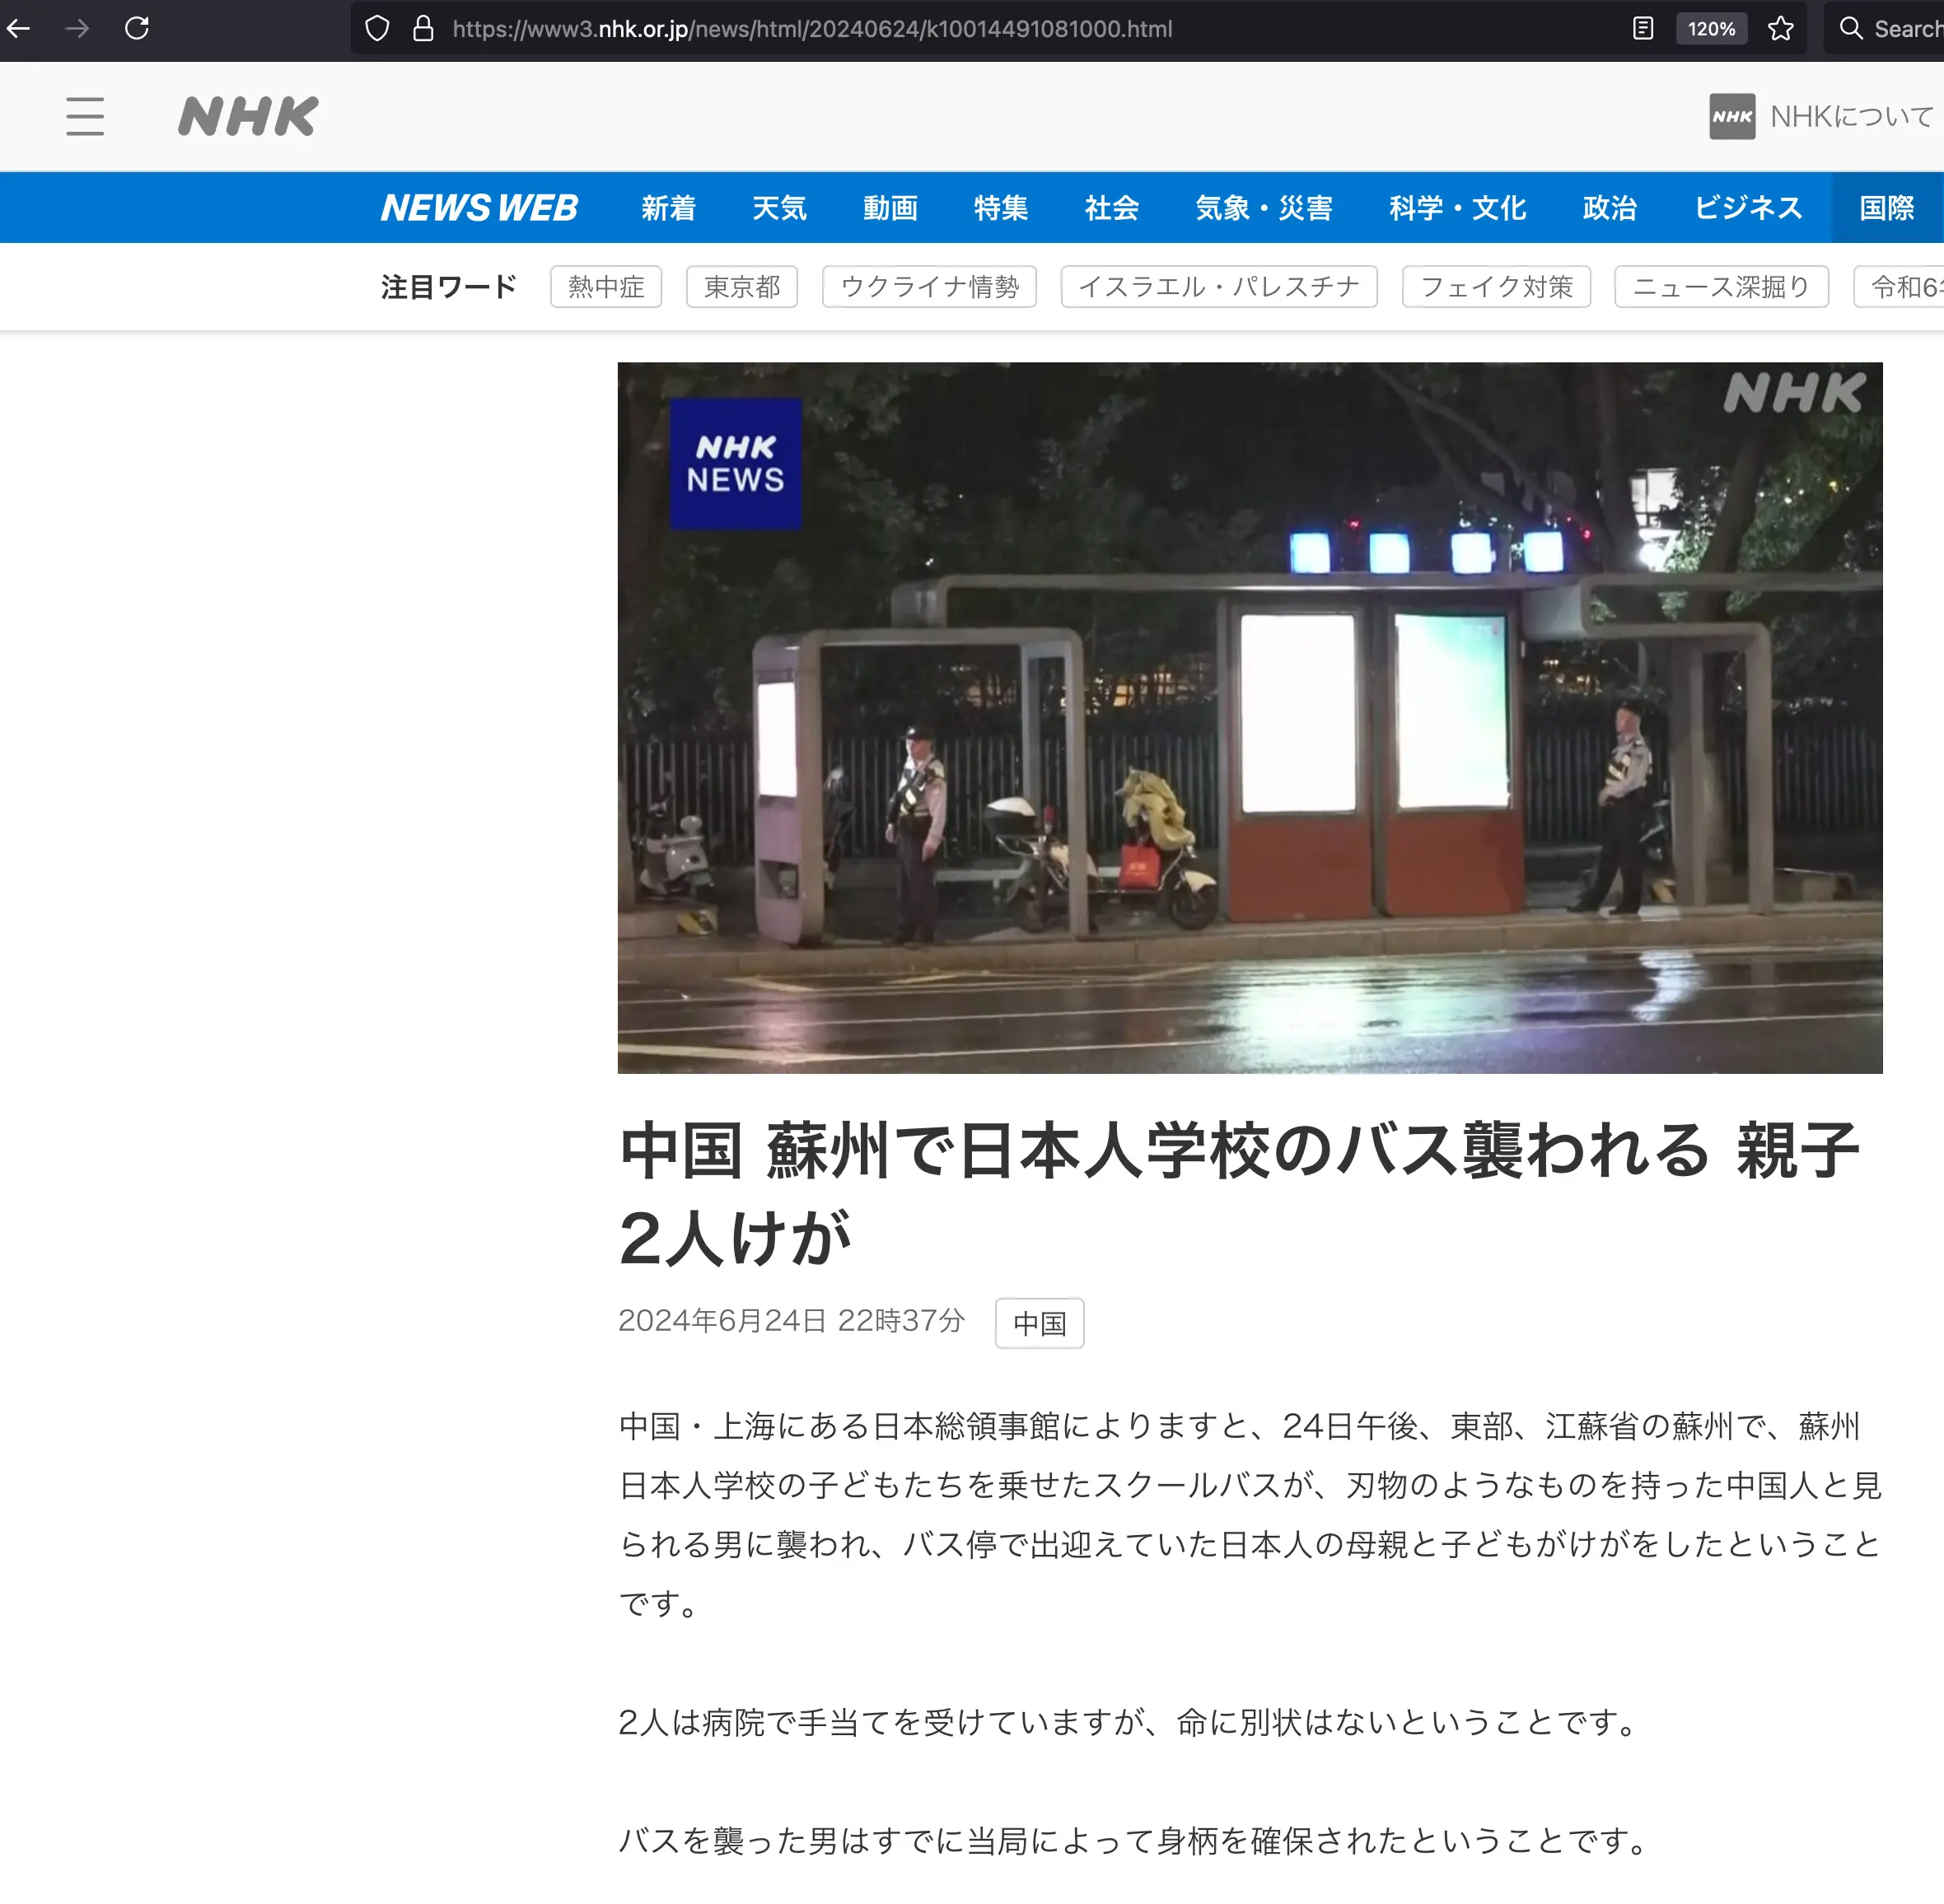Click the forward navigation arrow

pyautogui.click(x=77, y=29)
